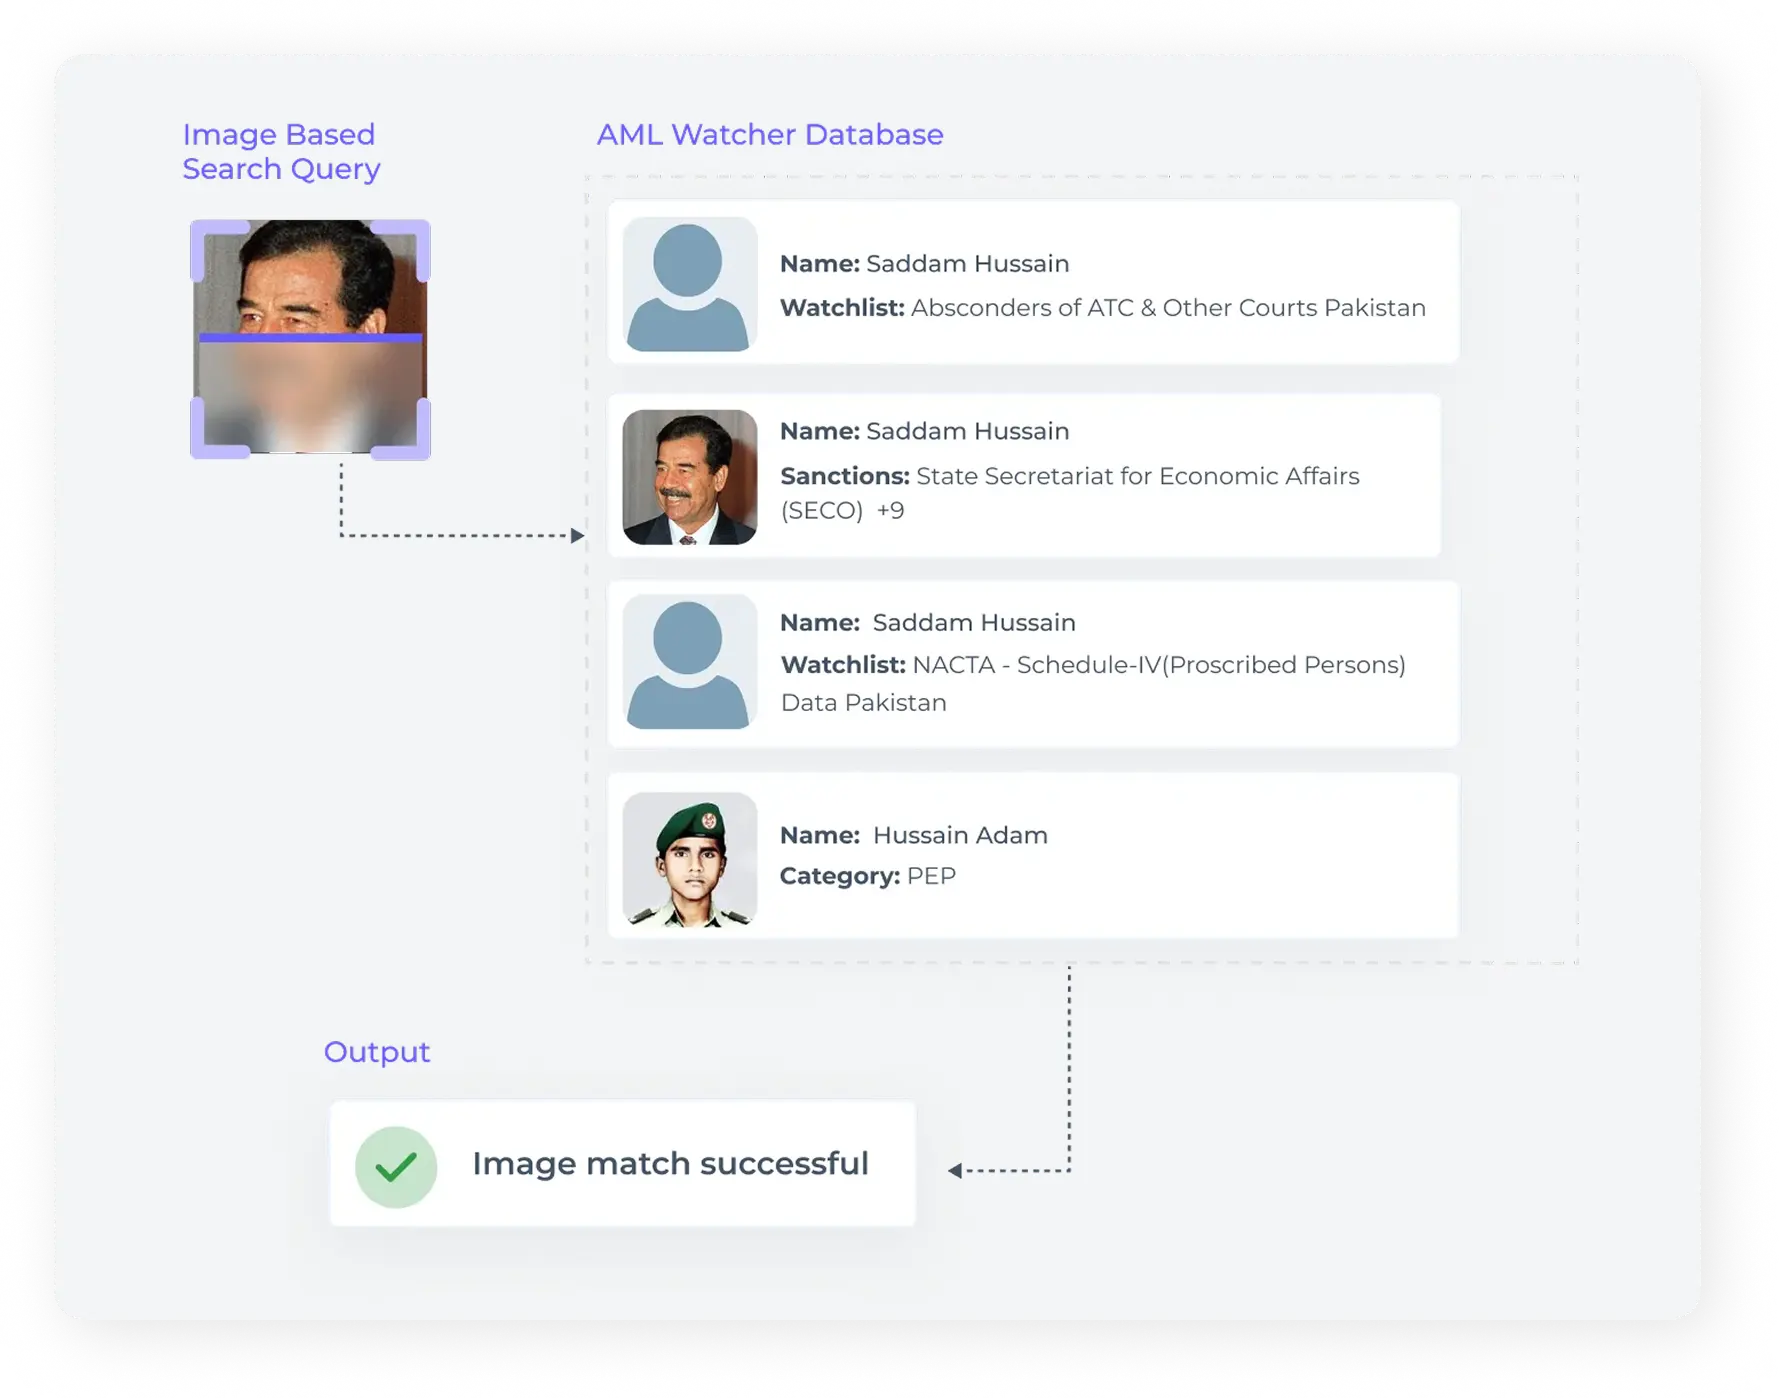Click the 'Category: PEP' text
This screenshot has height=1398, width=1779.
868,876
